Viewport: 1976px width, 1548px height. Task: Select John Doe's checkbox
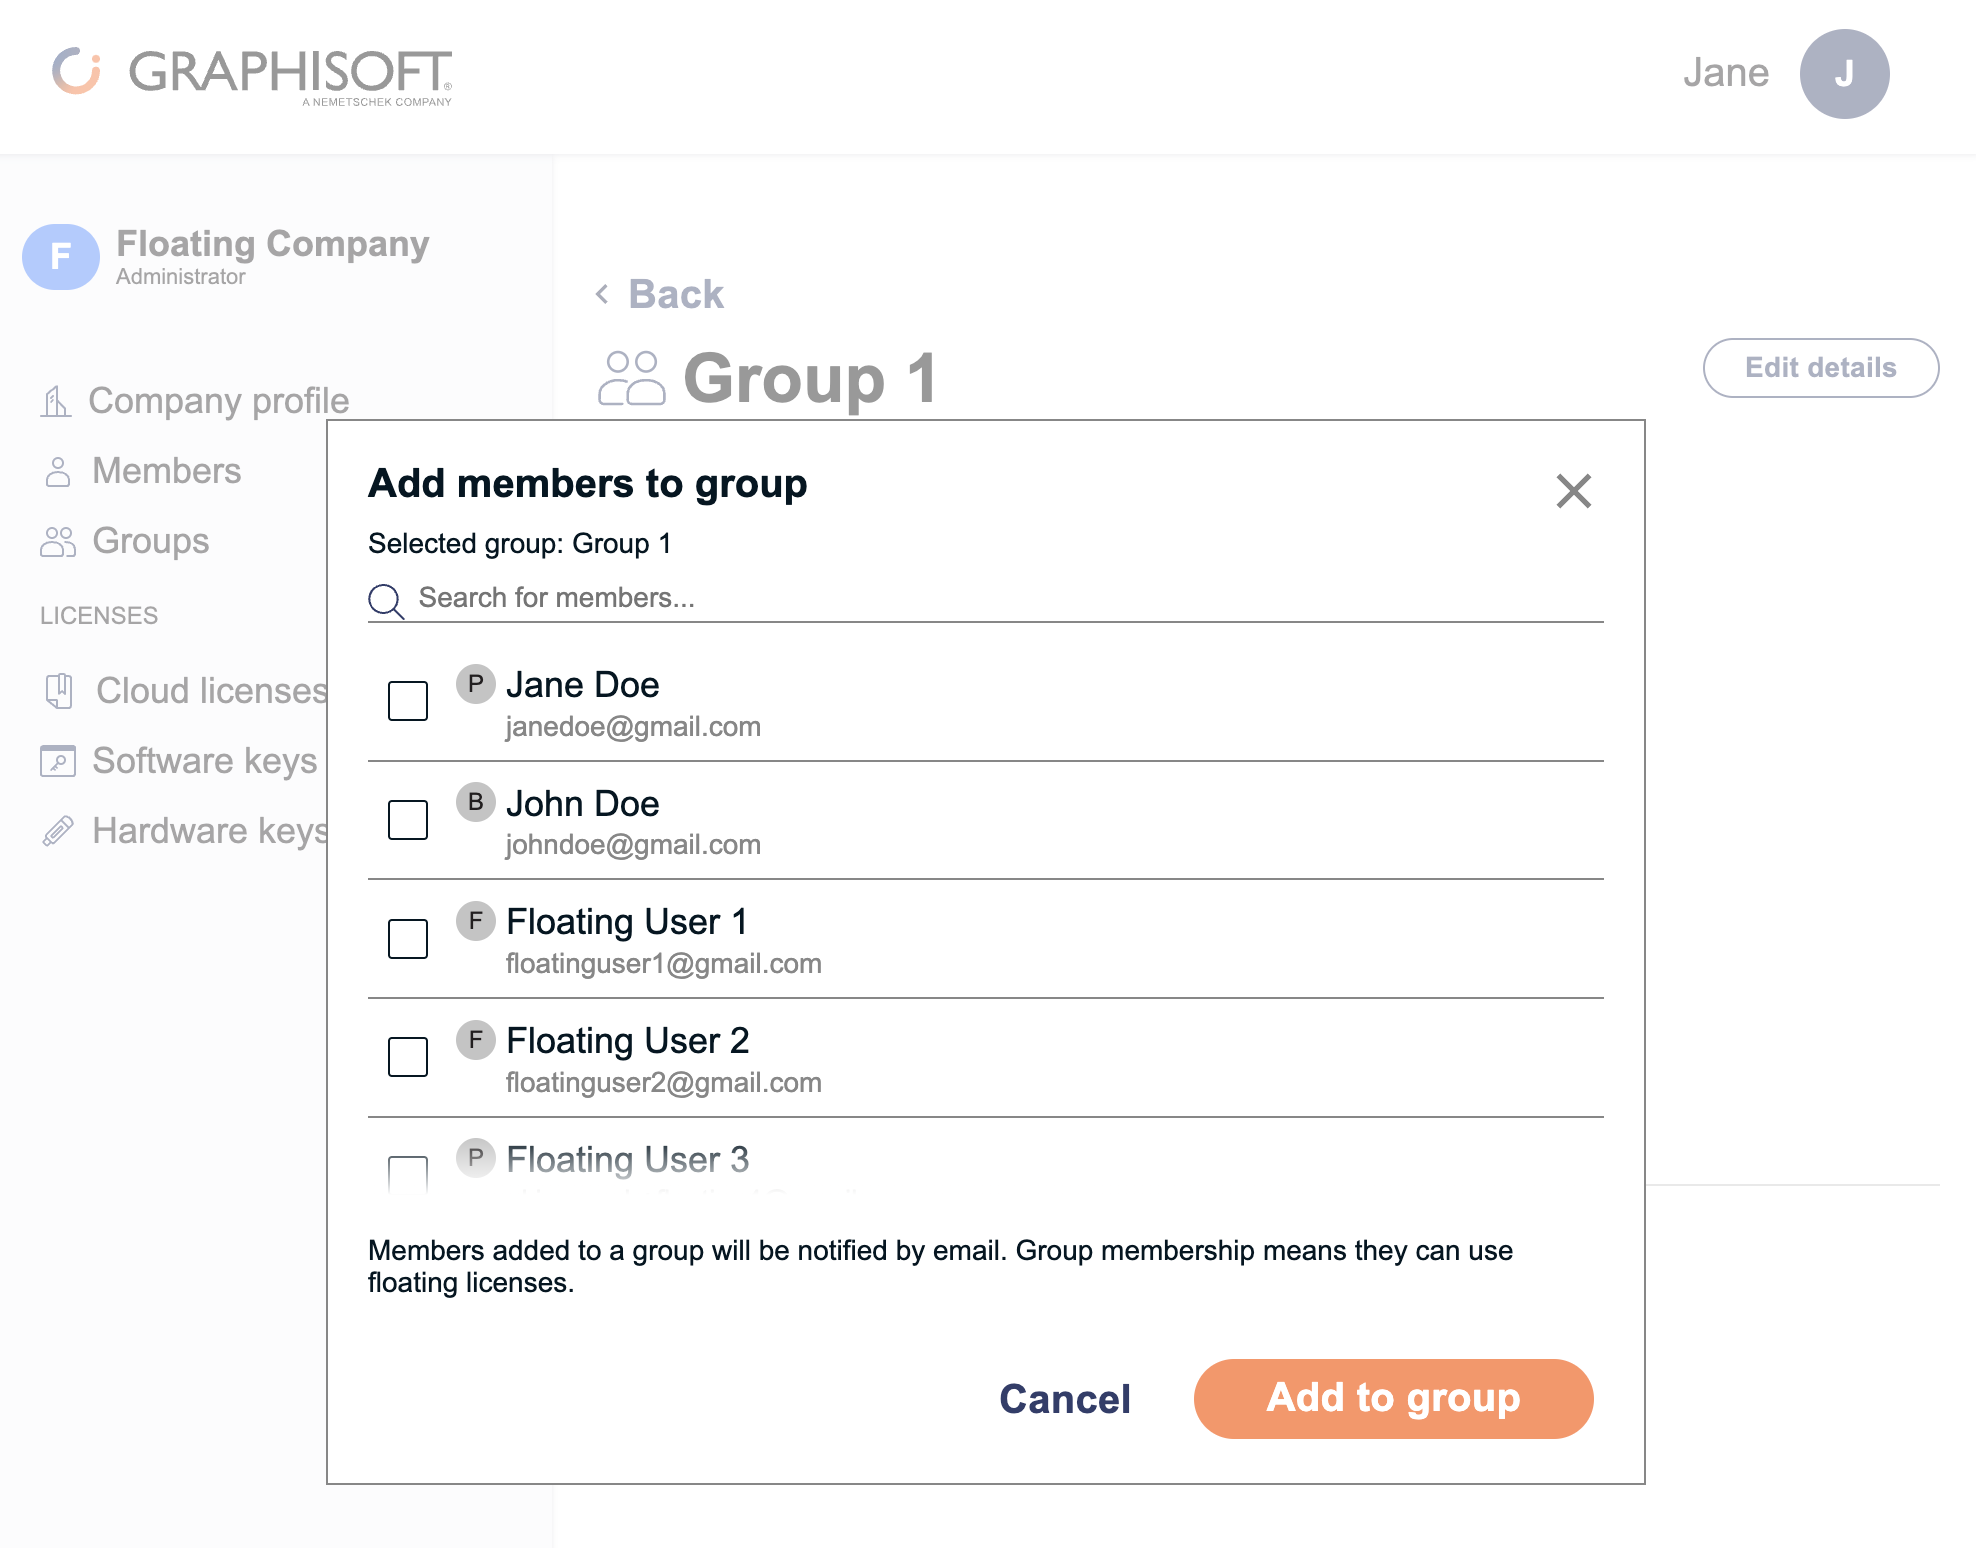(407, 819)
